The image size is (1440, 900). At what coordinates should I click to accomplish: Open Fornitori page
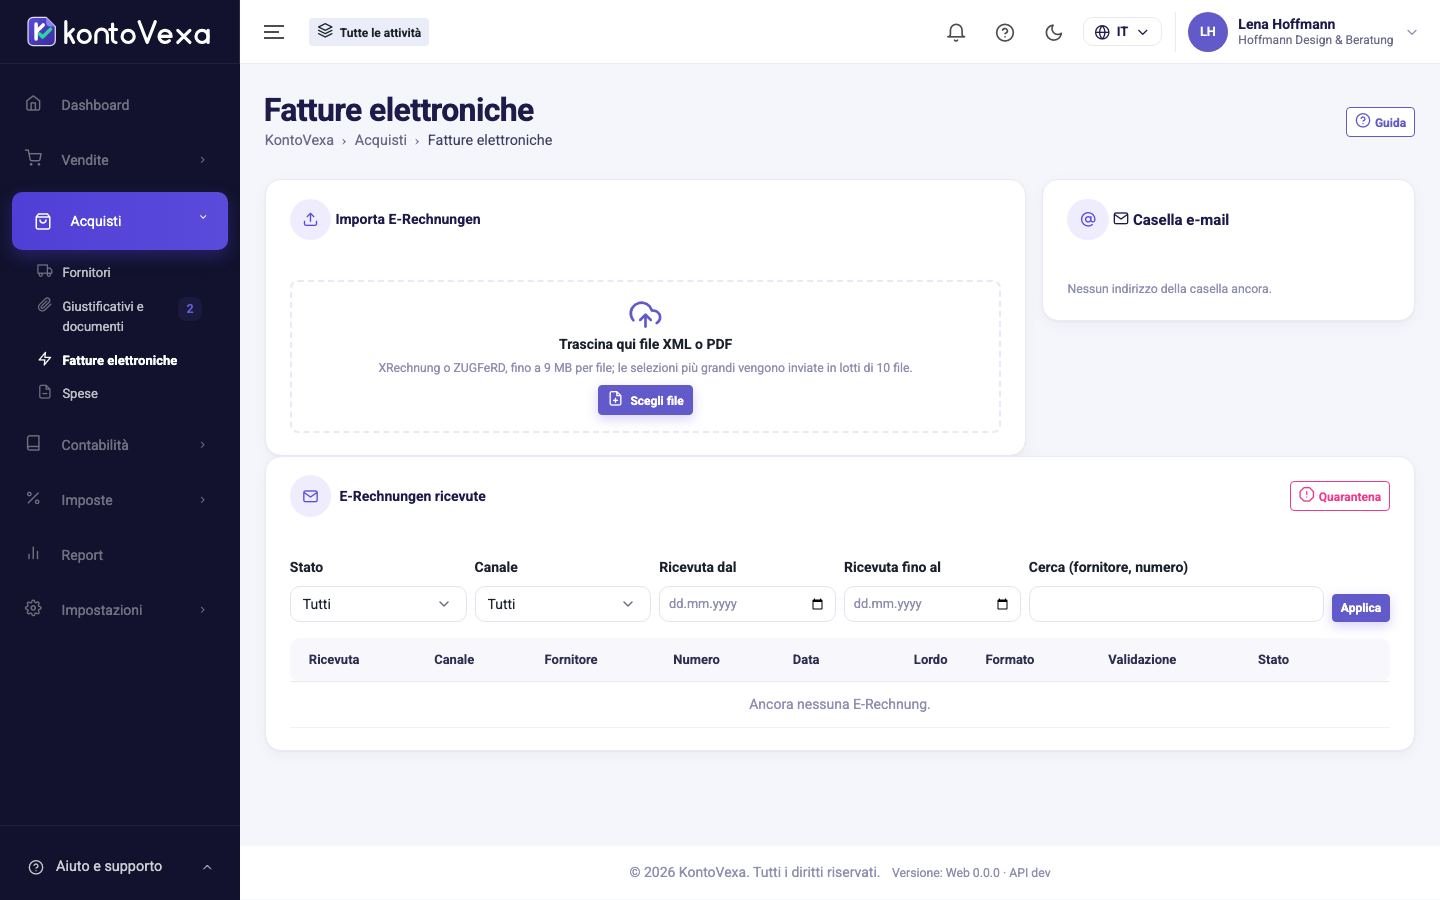coord(86,272)
